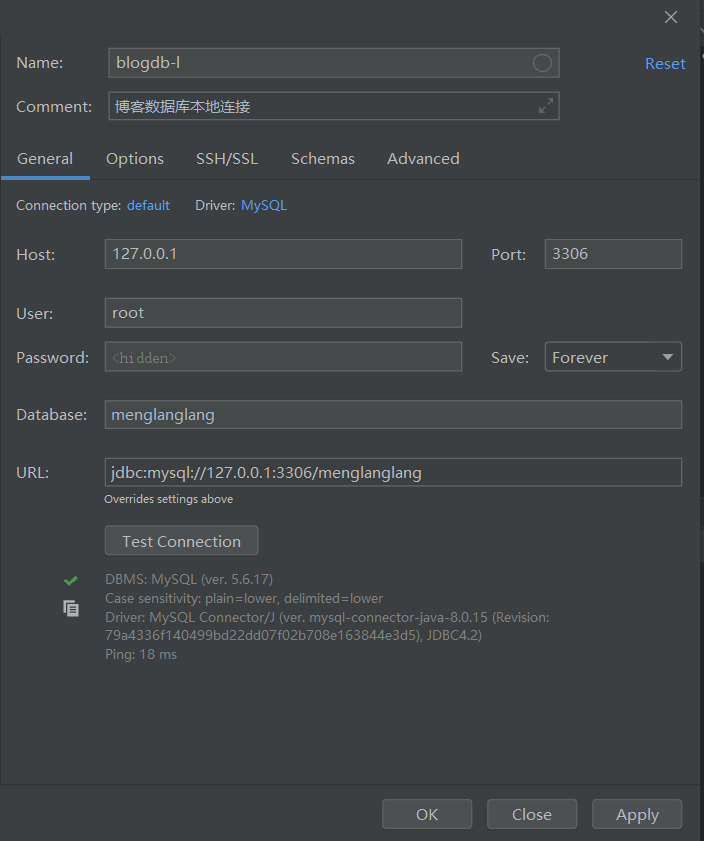Click the Host field with 127.0.0.1

(283, 254)
